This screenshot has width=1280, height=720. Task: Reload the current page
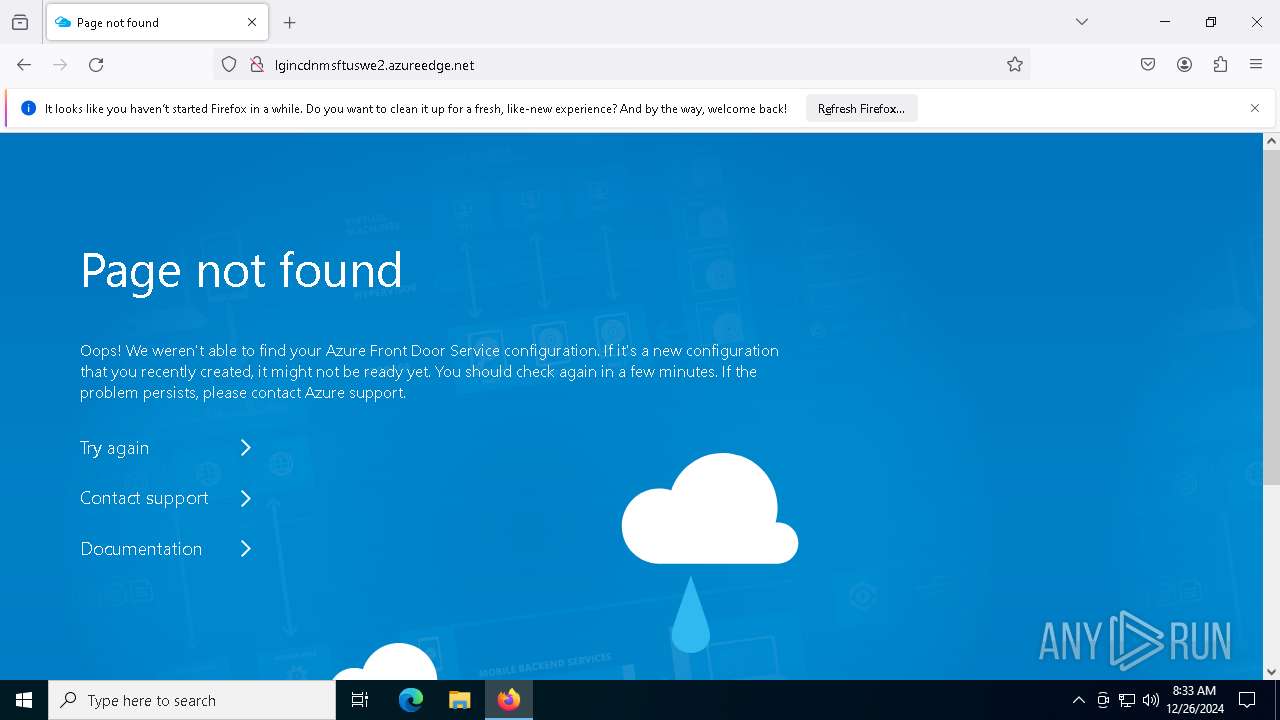tap(96, 65)
